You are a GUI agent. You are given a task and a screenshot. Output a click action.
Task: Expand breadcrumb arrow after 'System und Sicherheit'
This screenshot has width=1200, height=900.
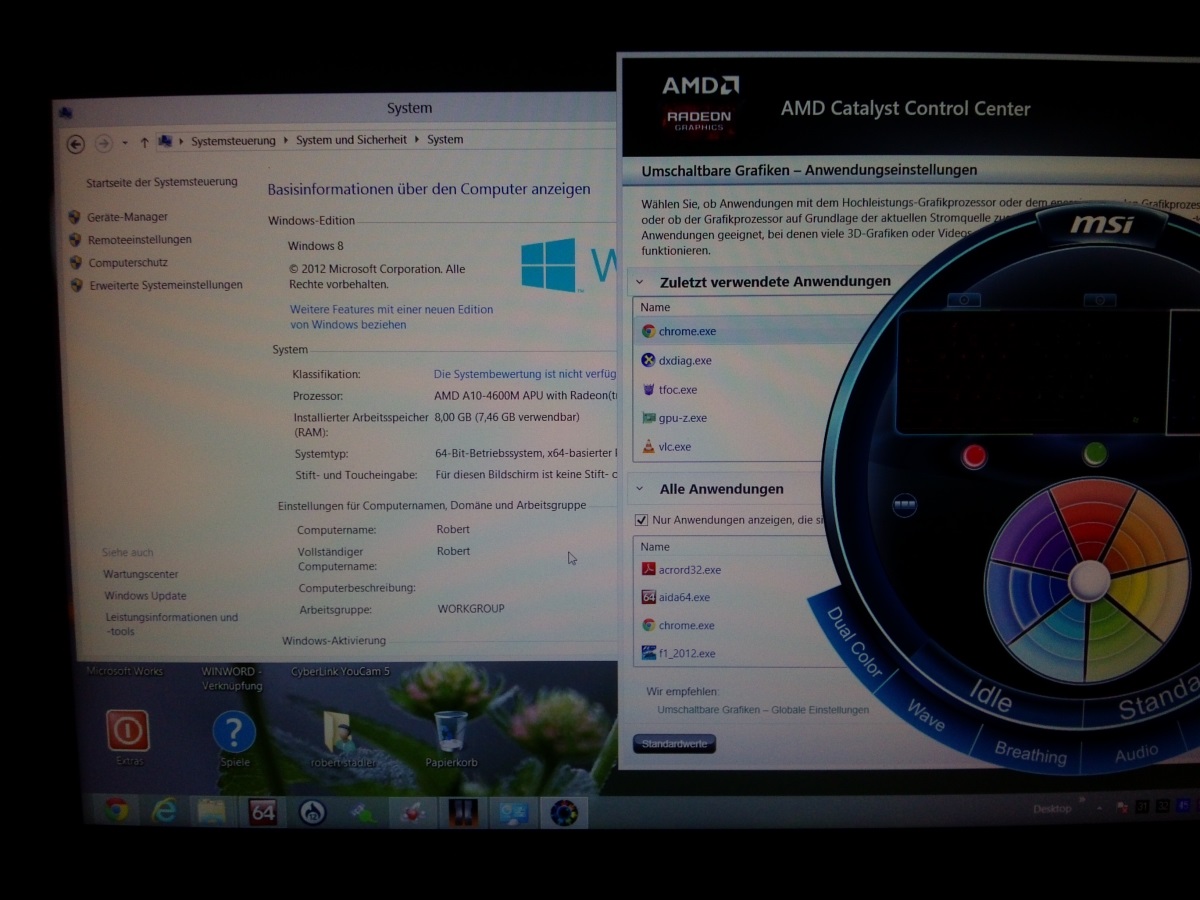pyautogui.click(x=417, y=140)
